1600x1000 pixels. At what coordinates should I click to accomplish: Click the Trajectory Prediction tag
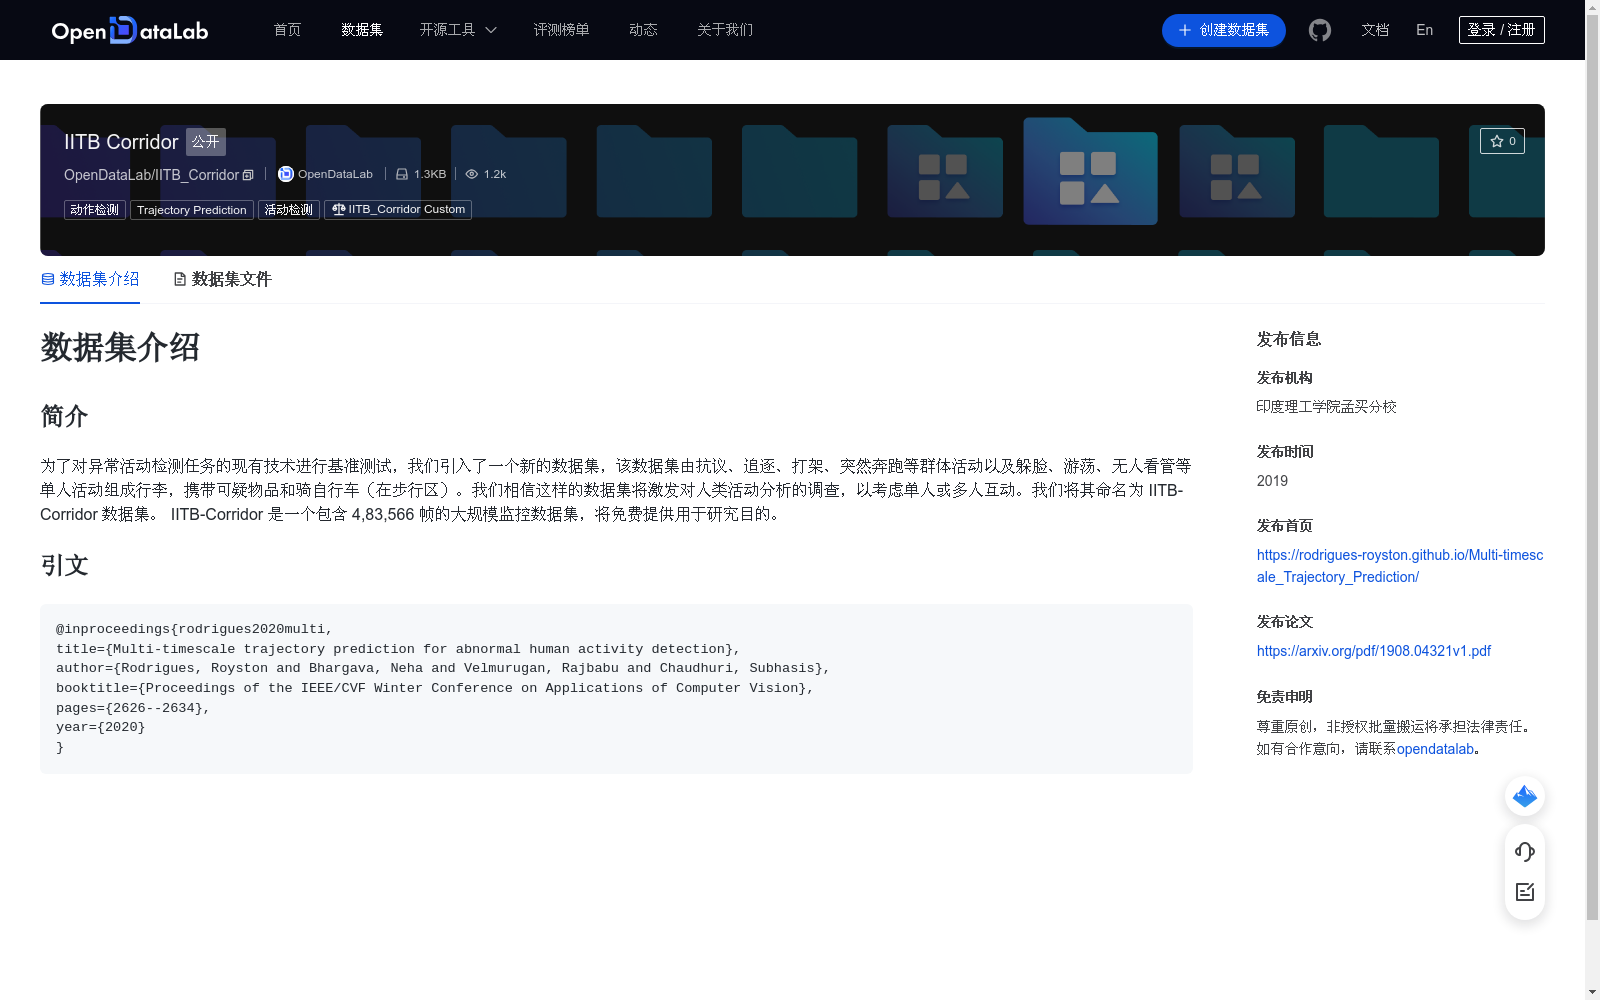pyautogui.click(x=192, y=210)
